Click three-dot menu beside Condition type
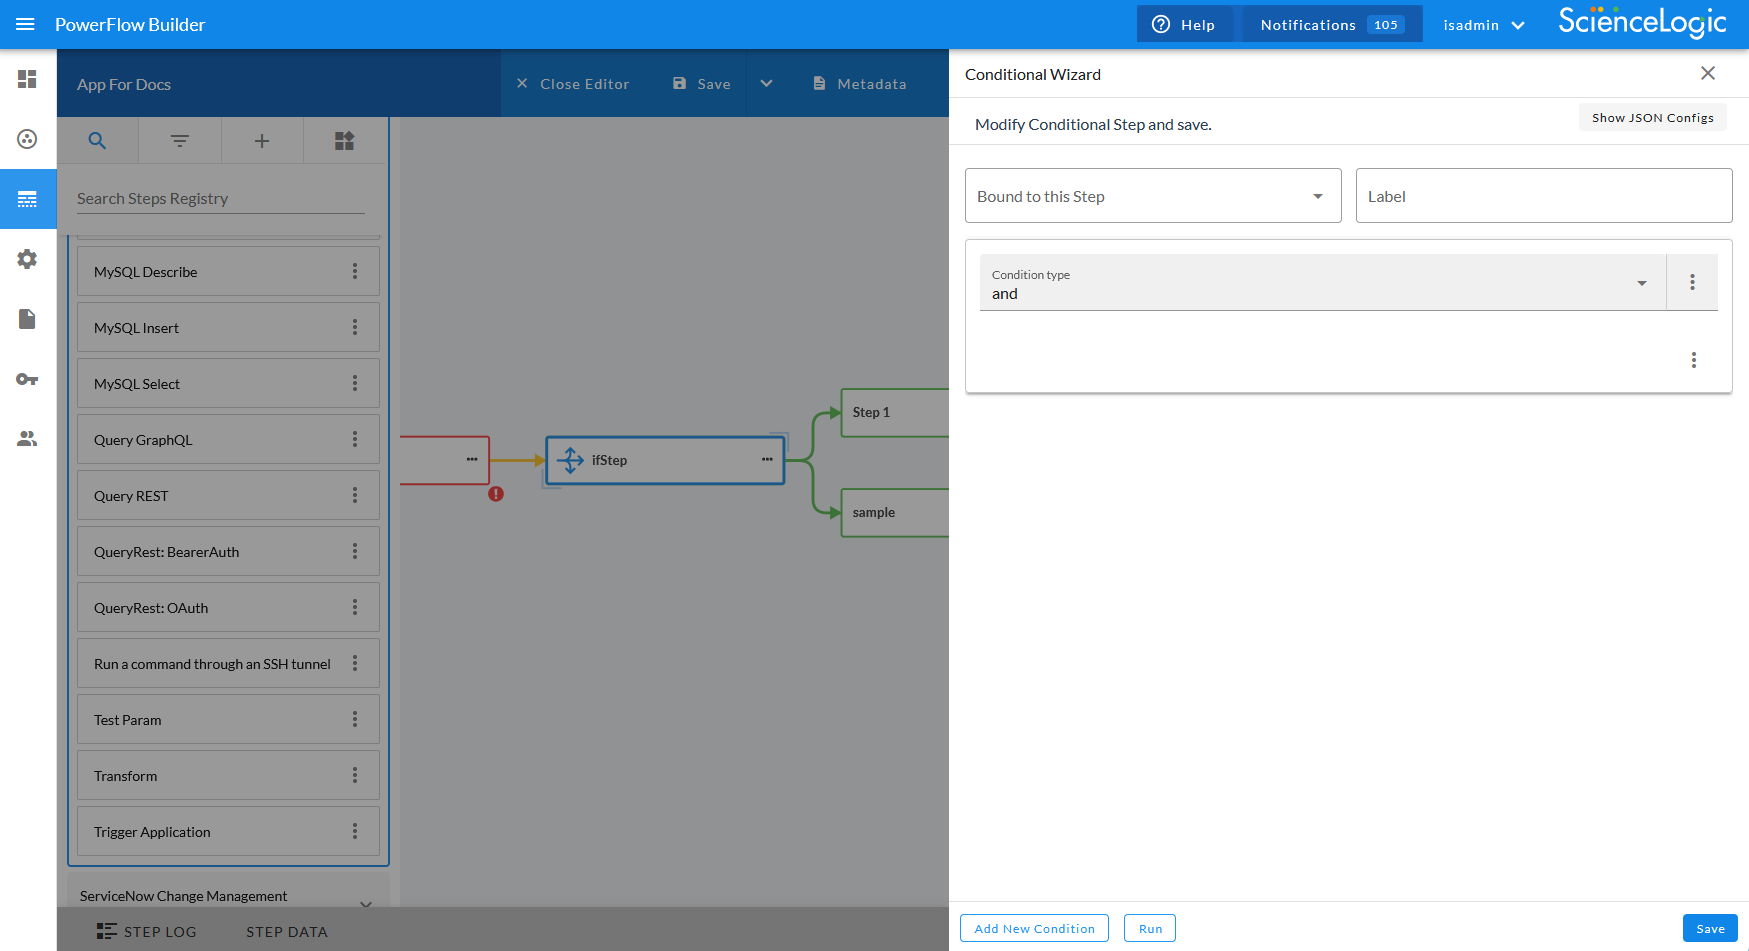 (1692, 282)
